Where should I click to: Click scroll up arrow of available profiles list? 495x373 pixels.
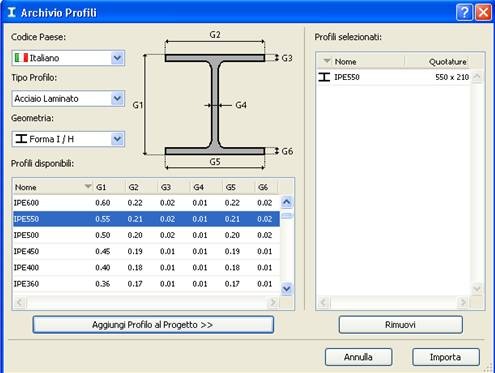[287, 202]
